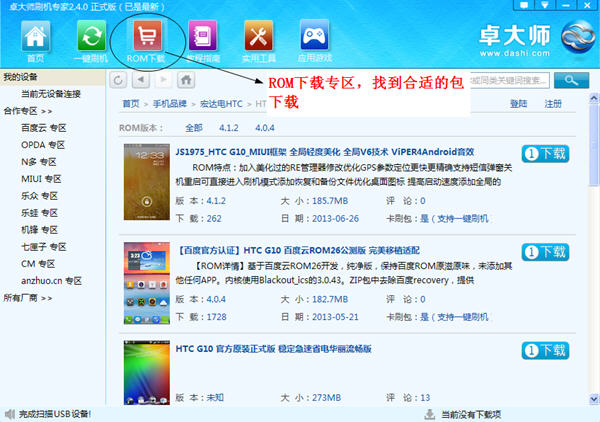The width and height of the screenshot is (600, 422).
Task: Click the www.dashi.com website text
Action: 515,54
